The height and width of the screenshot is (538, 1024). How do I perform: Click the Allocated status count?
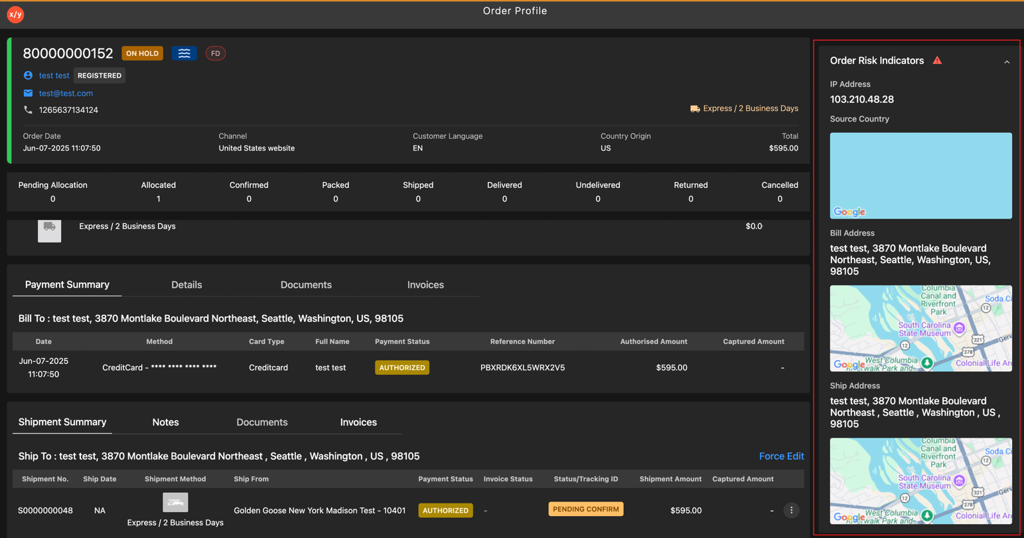pos(158,199)
